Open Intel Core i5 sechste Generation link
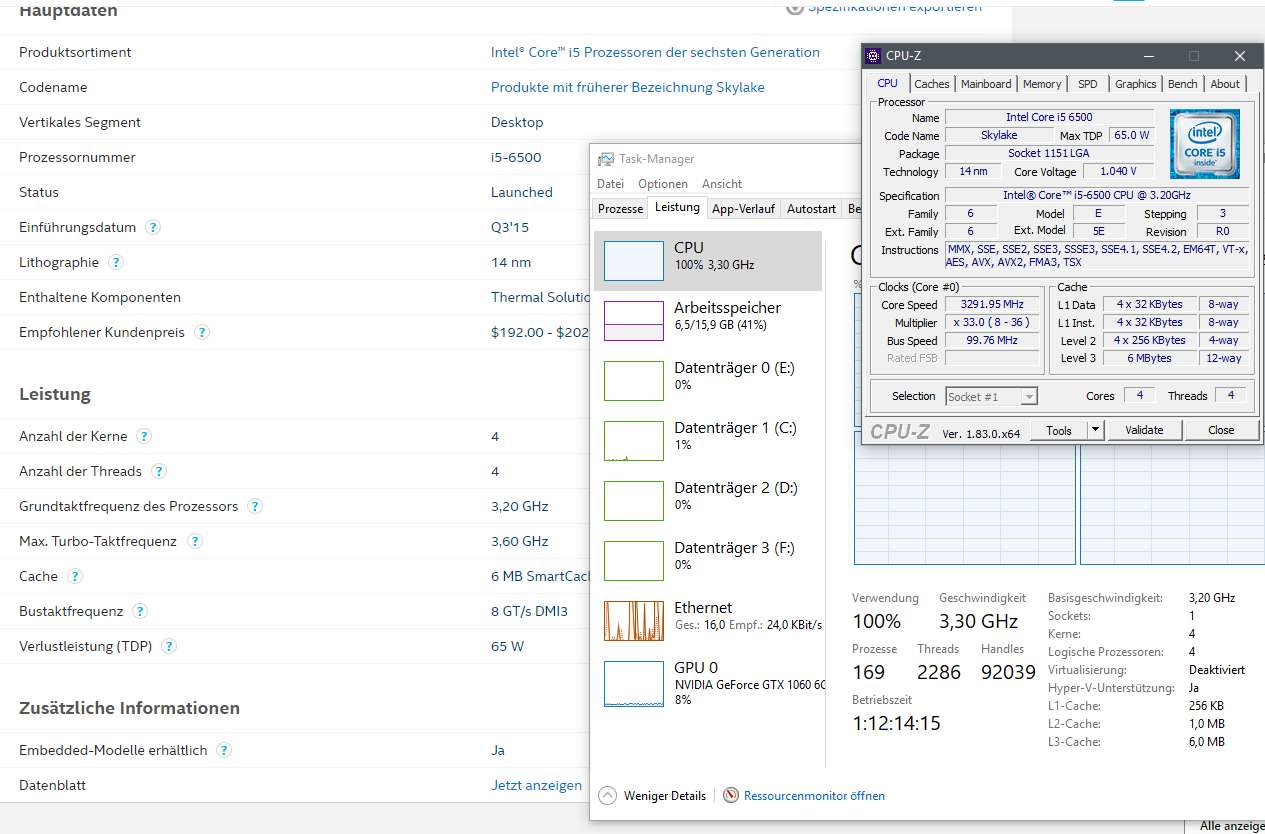The image size is (1265, 834). 655,52
